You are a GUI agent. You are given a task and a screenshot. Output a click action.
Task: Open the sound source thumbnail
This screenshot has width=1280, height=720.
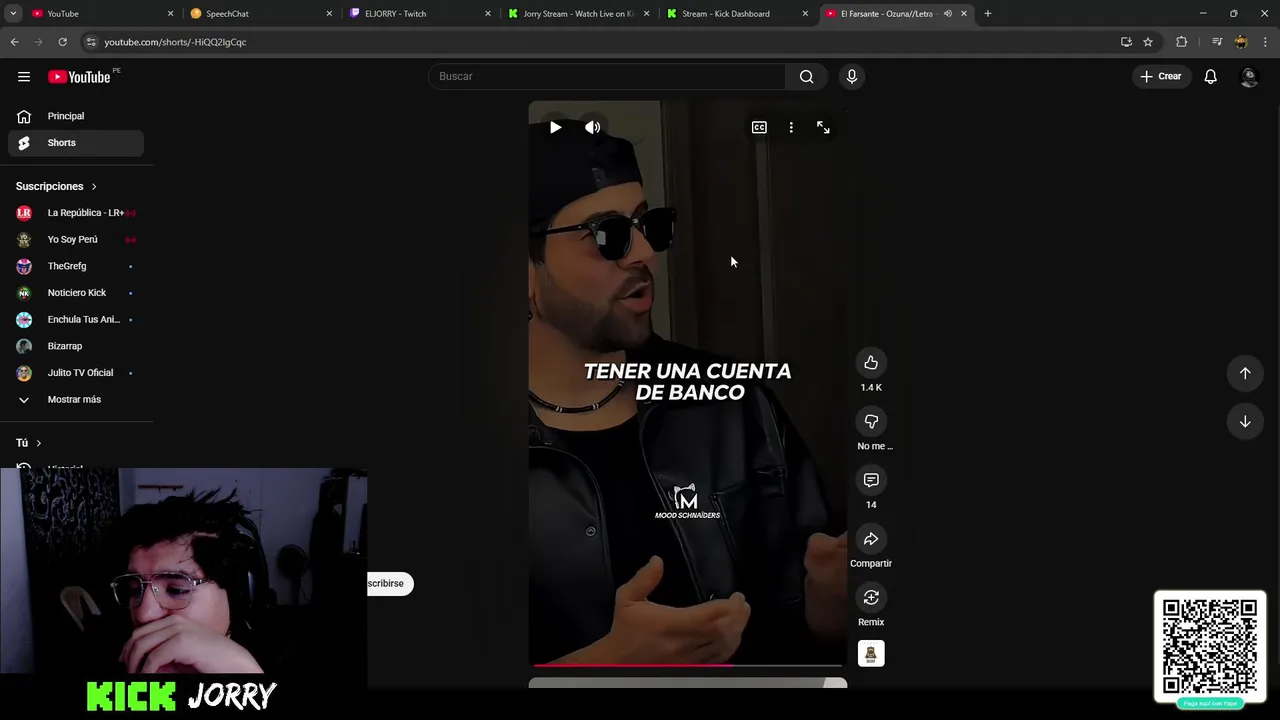871,654
